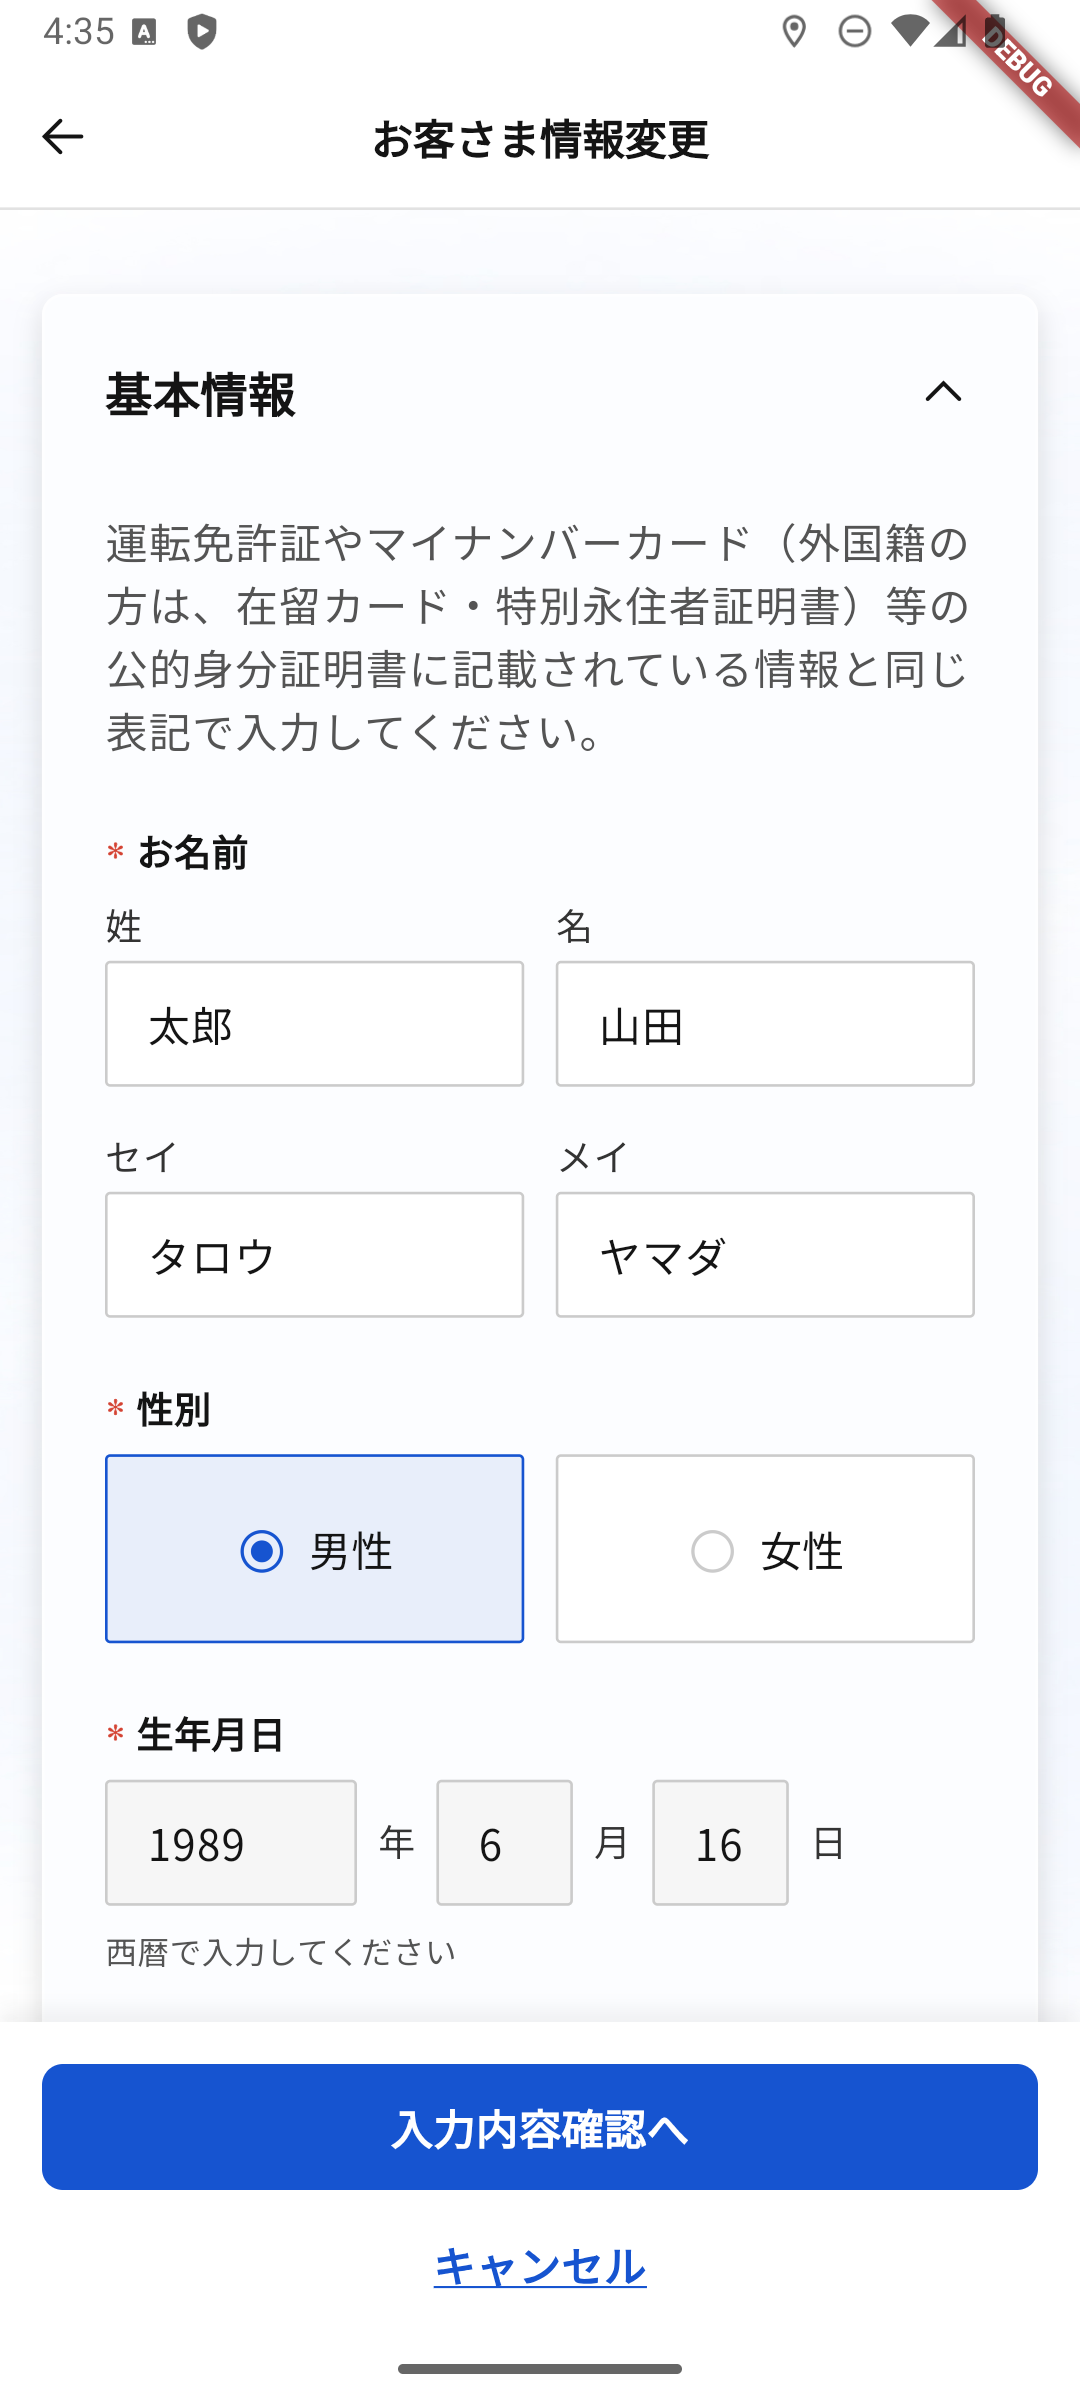Select the 女性 radio button
Viewport: 1080px width, 2400px height.
pyautogui.click(x=712, y=1551)
